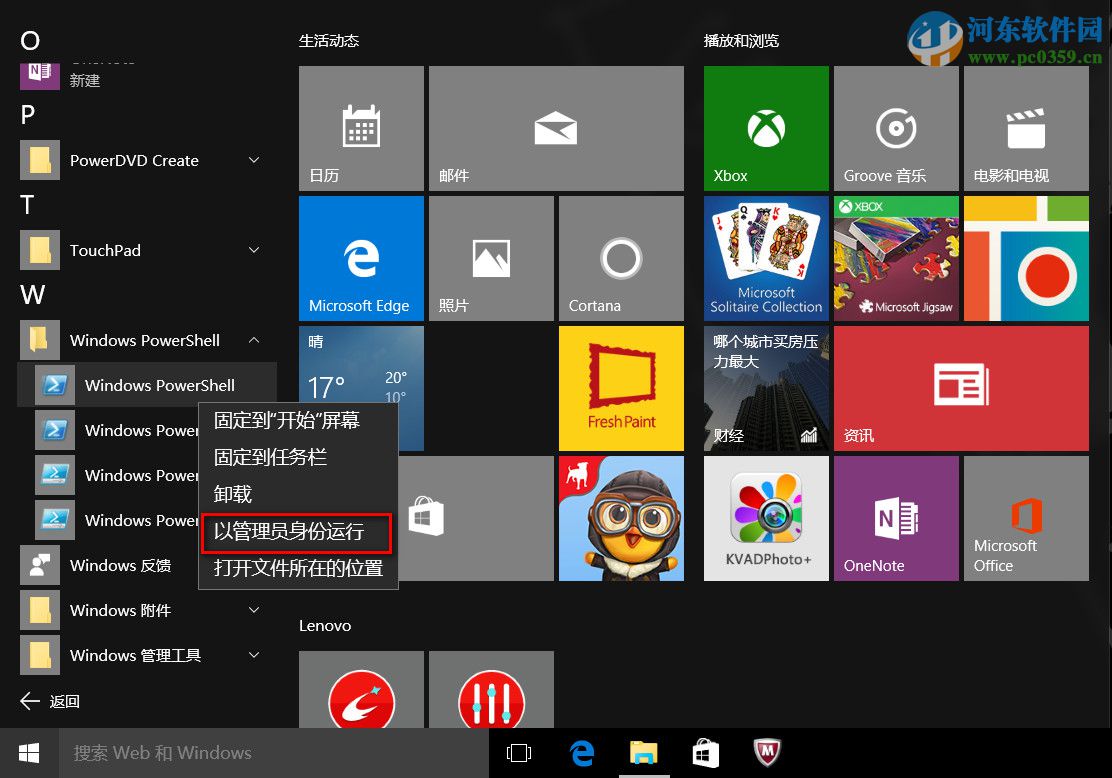The width and height of the screenshot is (1112, 778).
Task: Launch the Microsoft Edge tile
Action: point(361,258)
